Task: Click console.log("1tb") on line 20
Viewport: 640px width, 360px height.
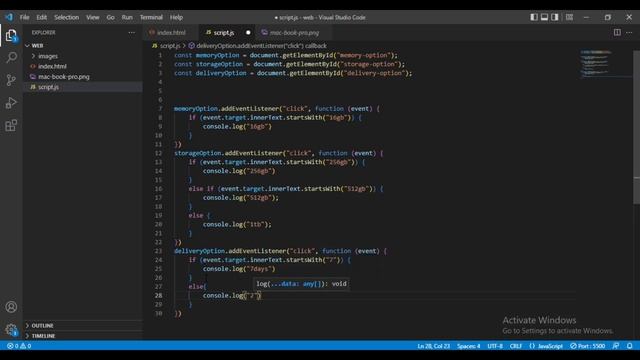Action: (237, 224)
